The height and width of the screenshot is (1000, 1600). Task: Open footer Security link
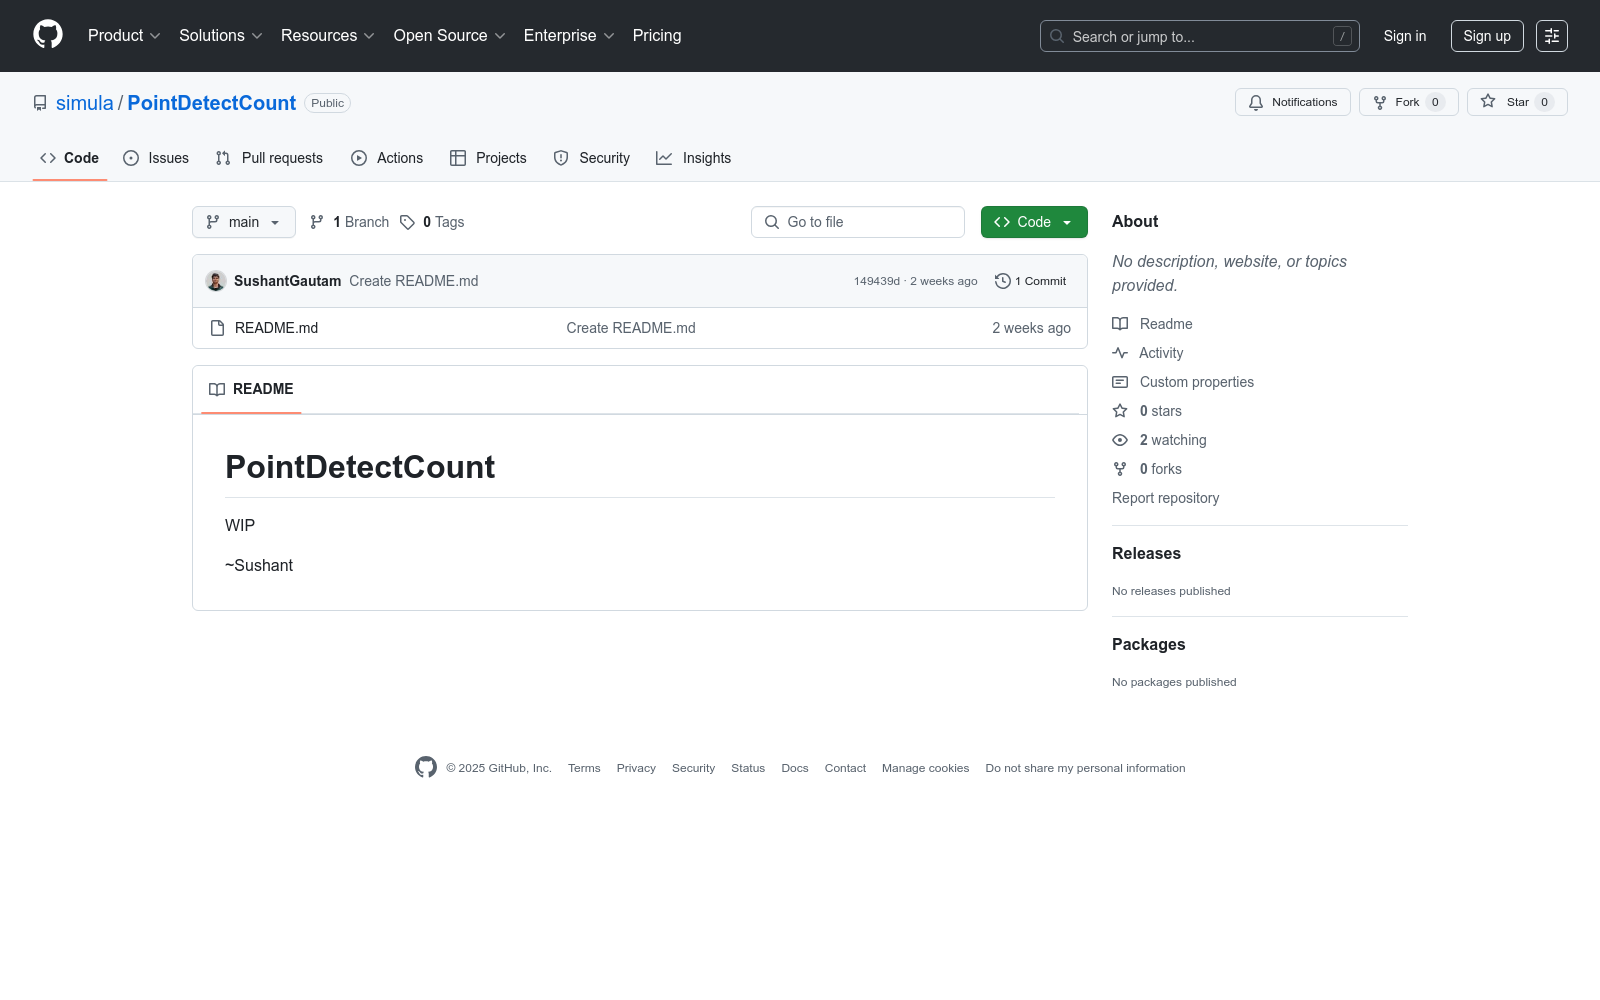693,768
